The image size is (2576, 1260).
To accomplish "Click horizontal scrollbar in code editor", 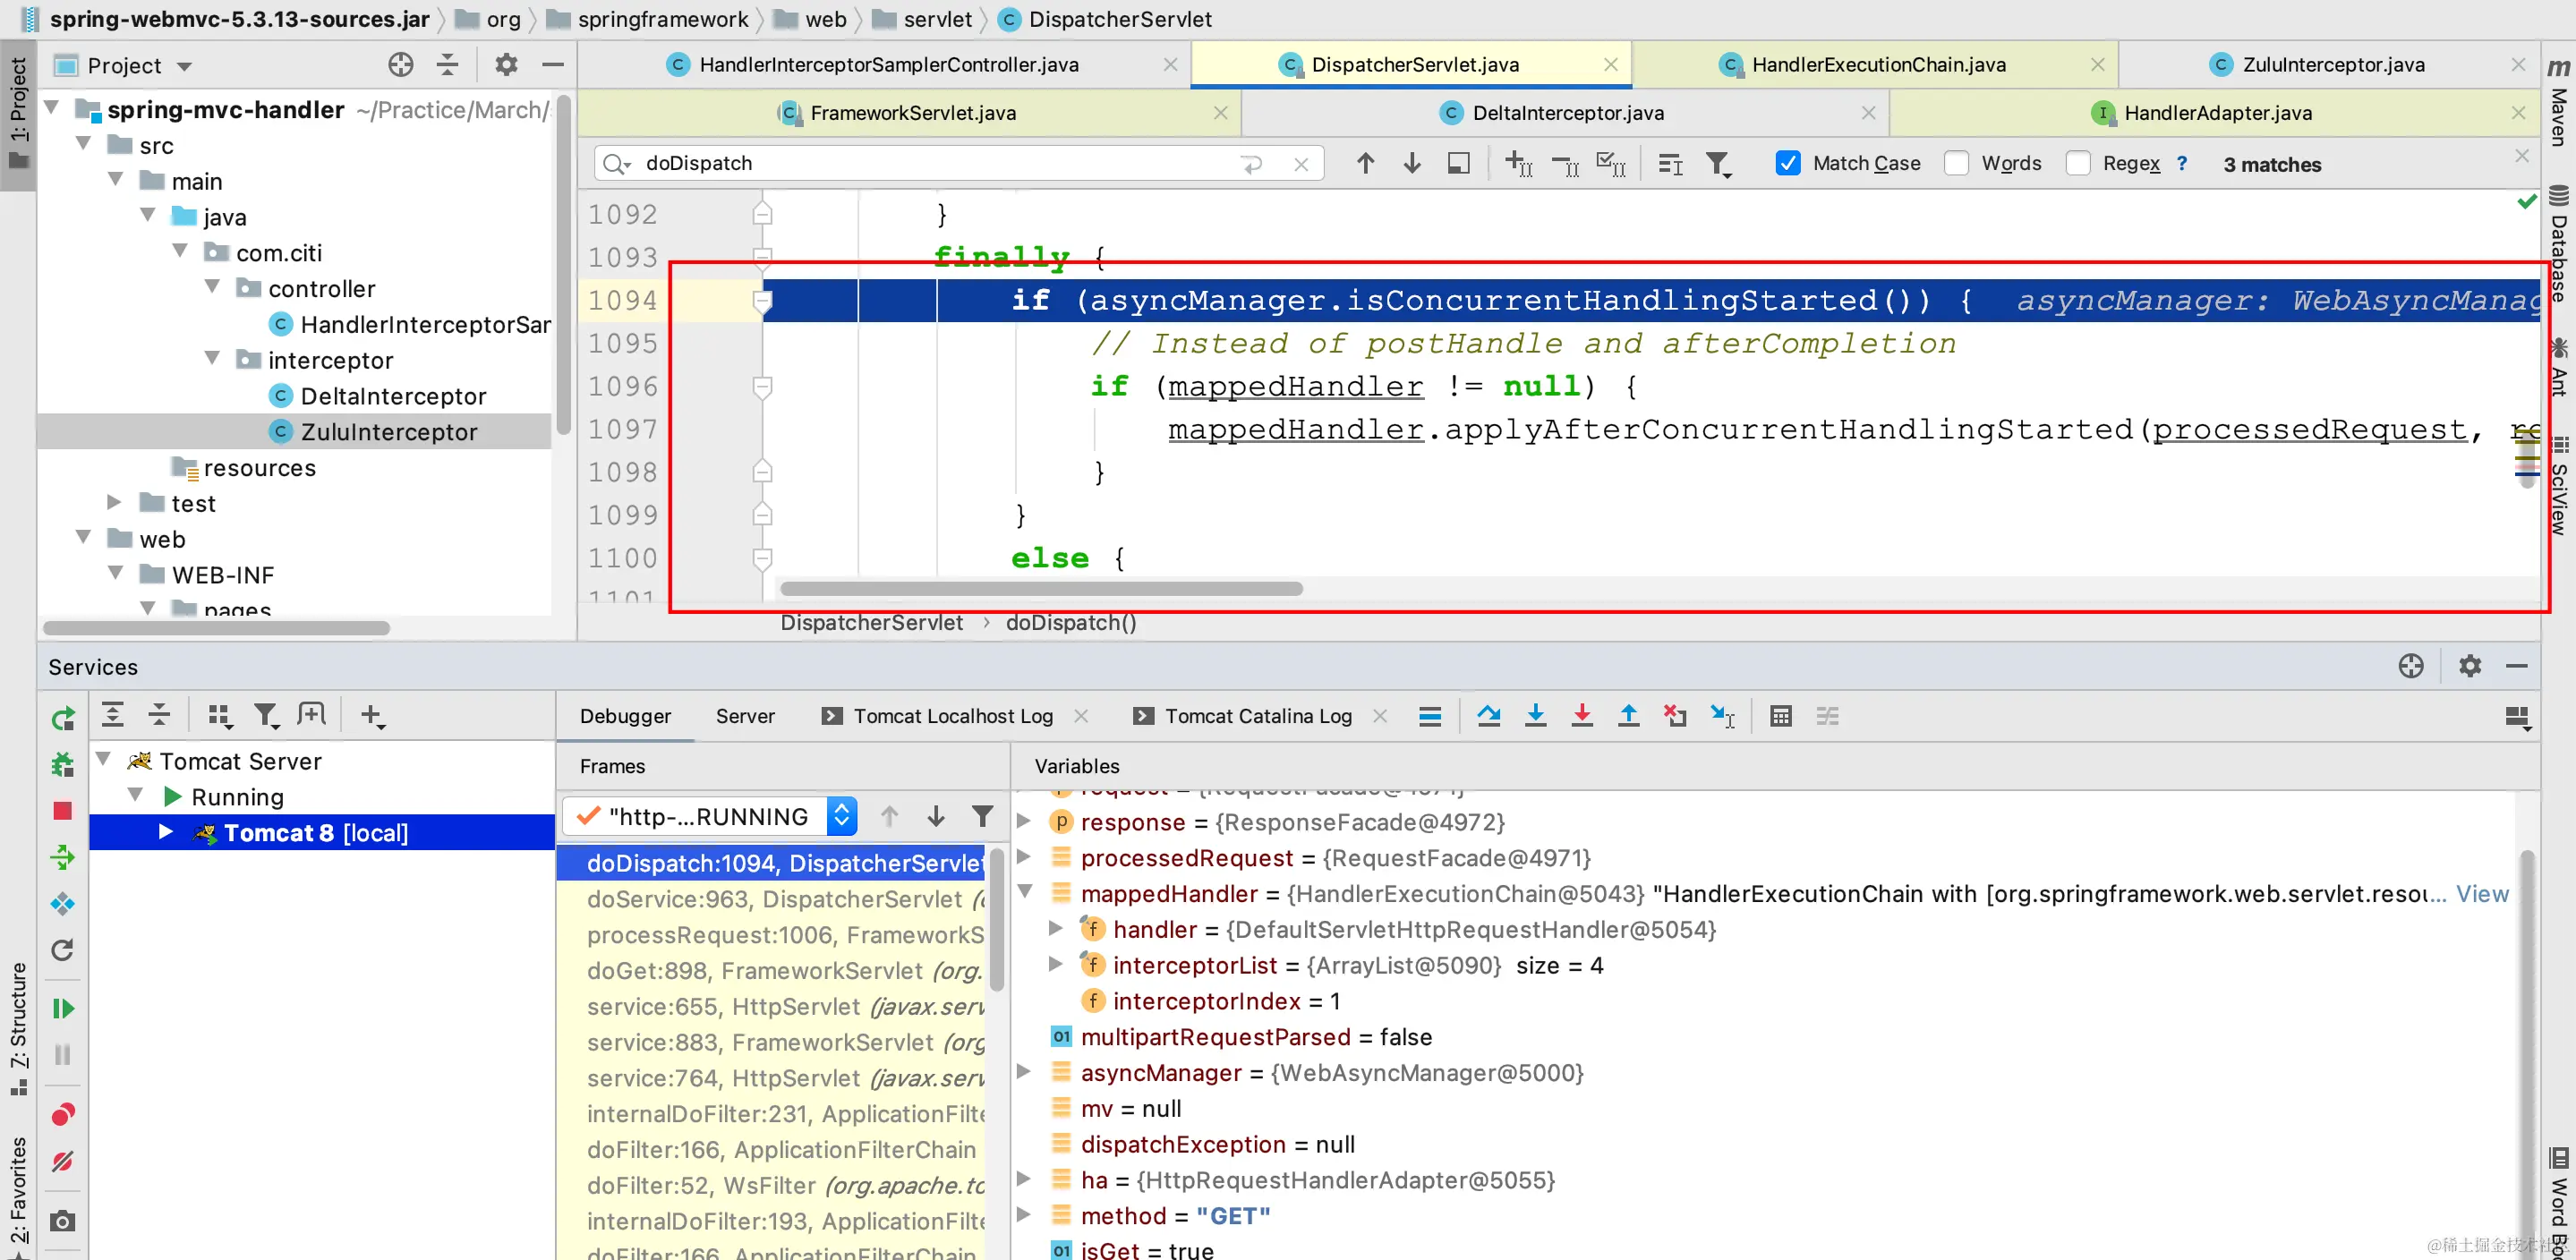I will pos(1041,589).
